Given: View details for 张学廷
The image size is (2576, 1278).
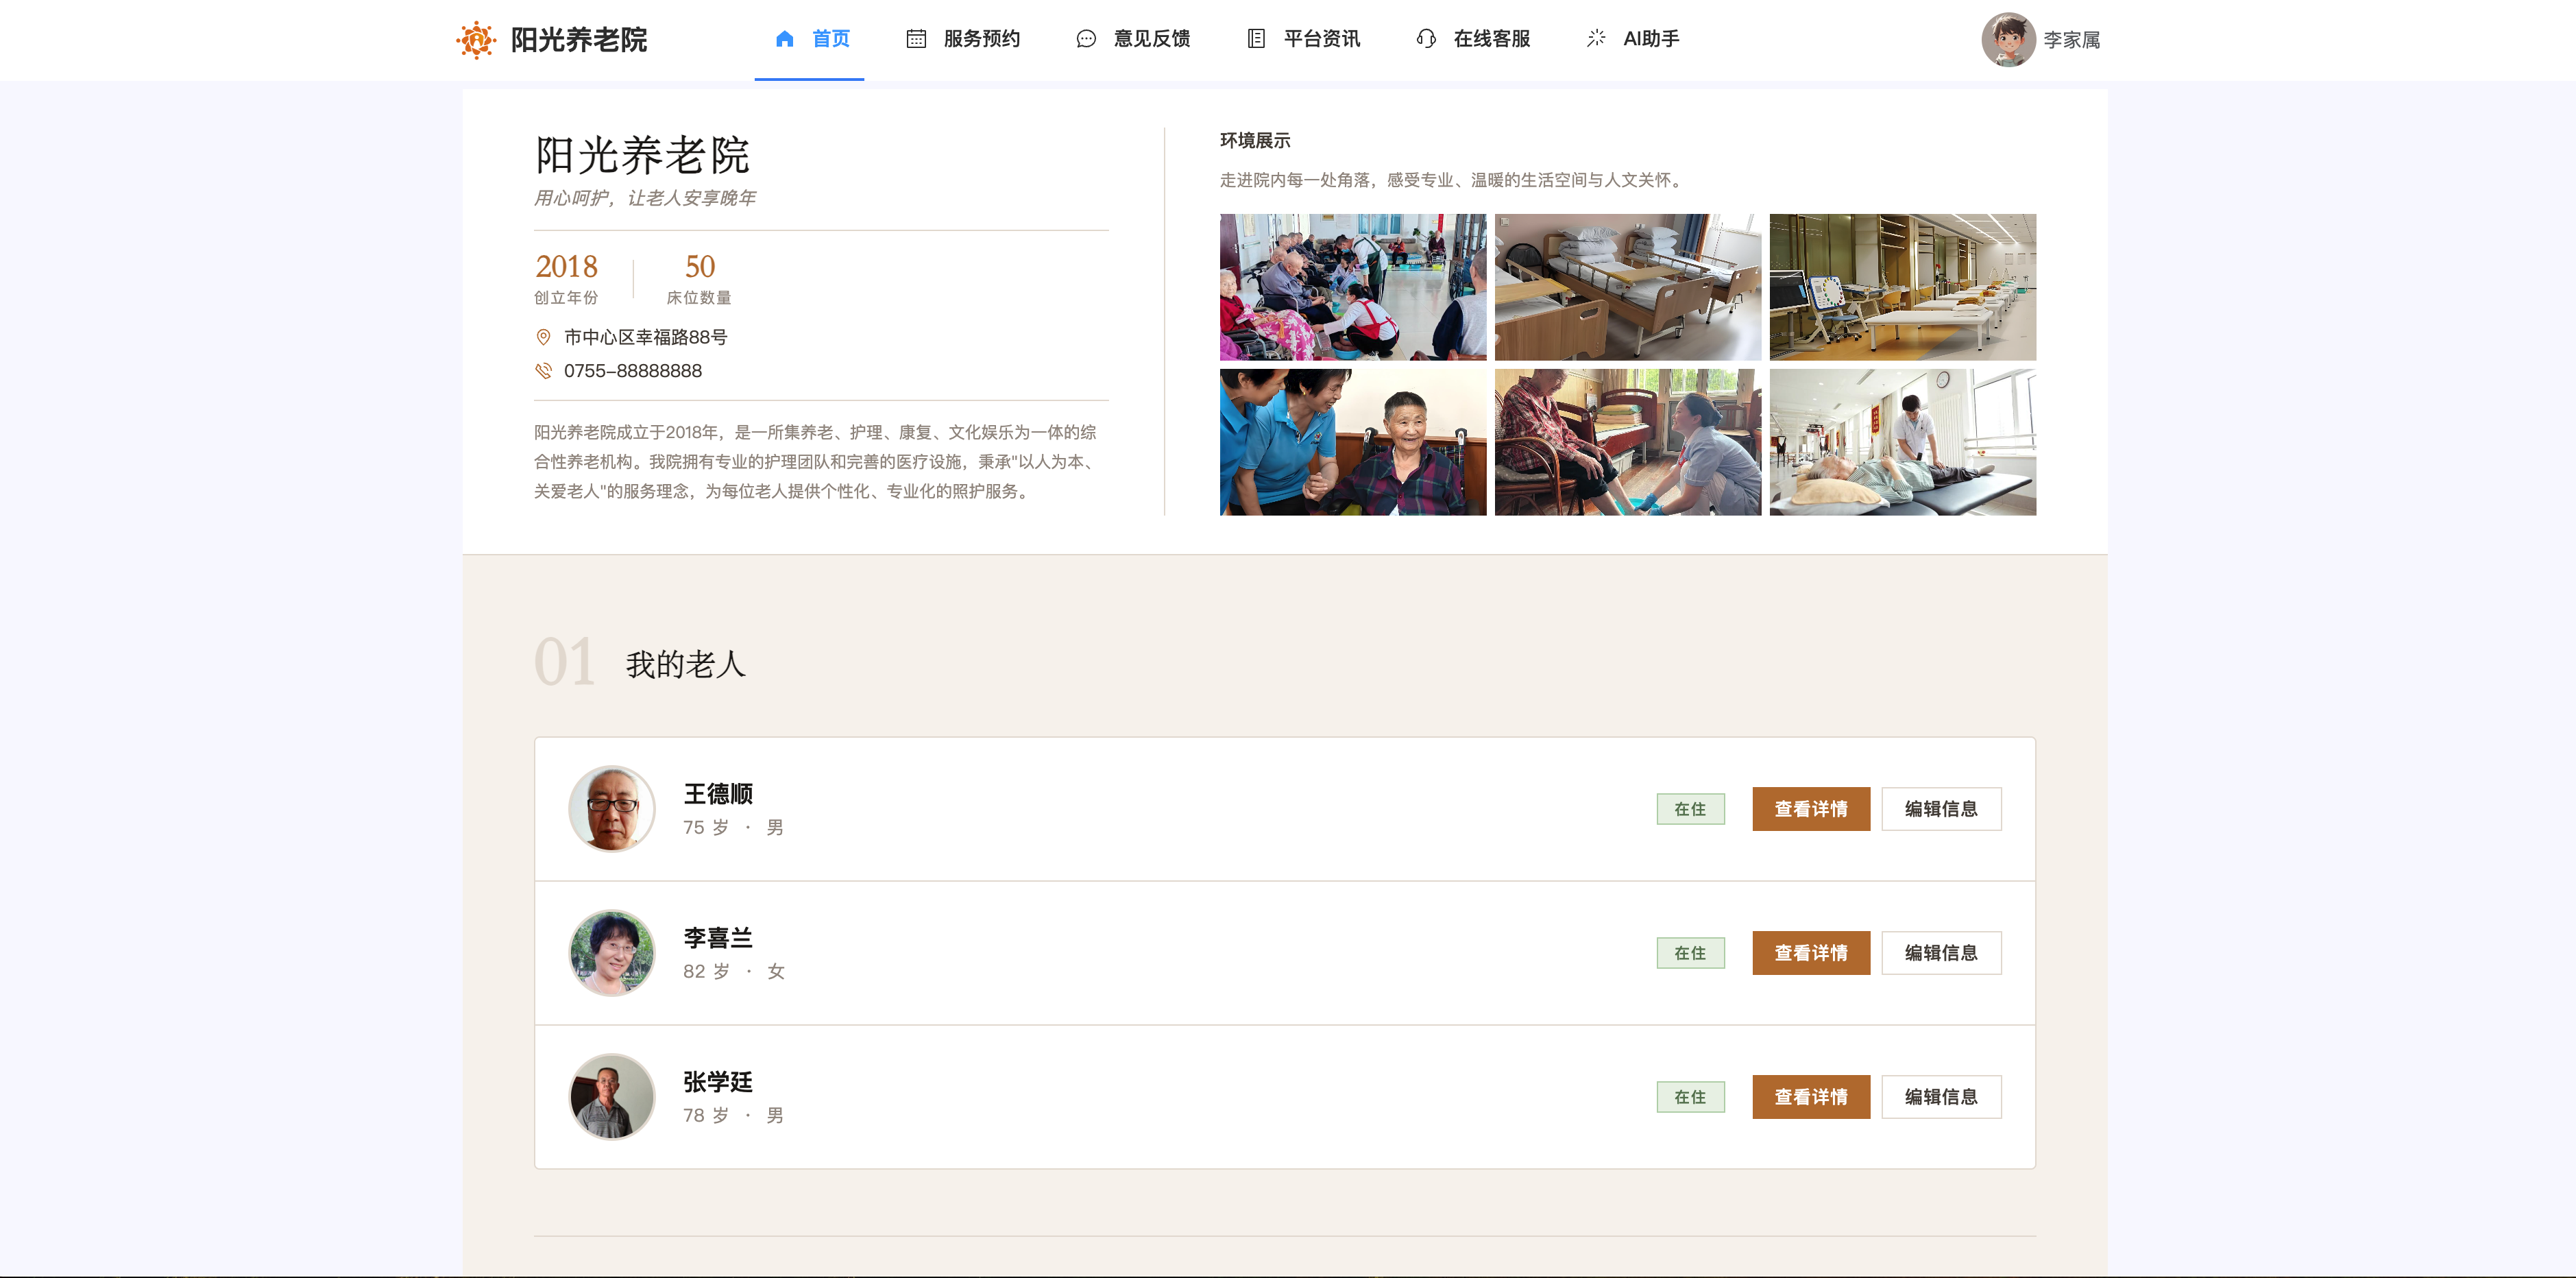Looking at the screenshot, I should (x=1810, y=1097).
